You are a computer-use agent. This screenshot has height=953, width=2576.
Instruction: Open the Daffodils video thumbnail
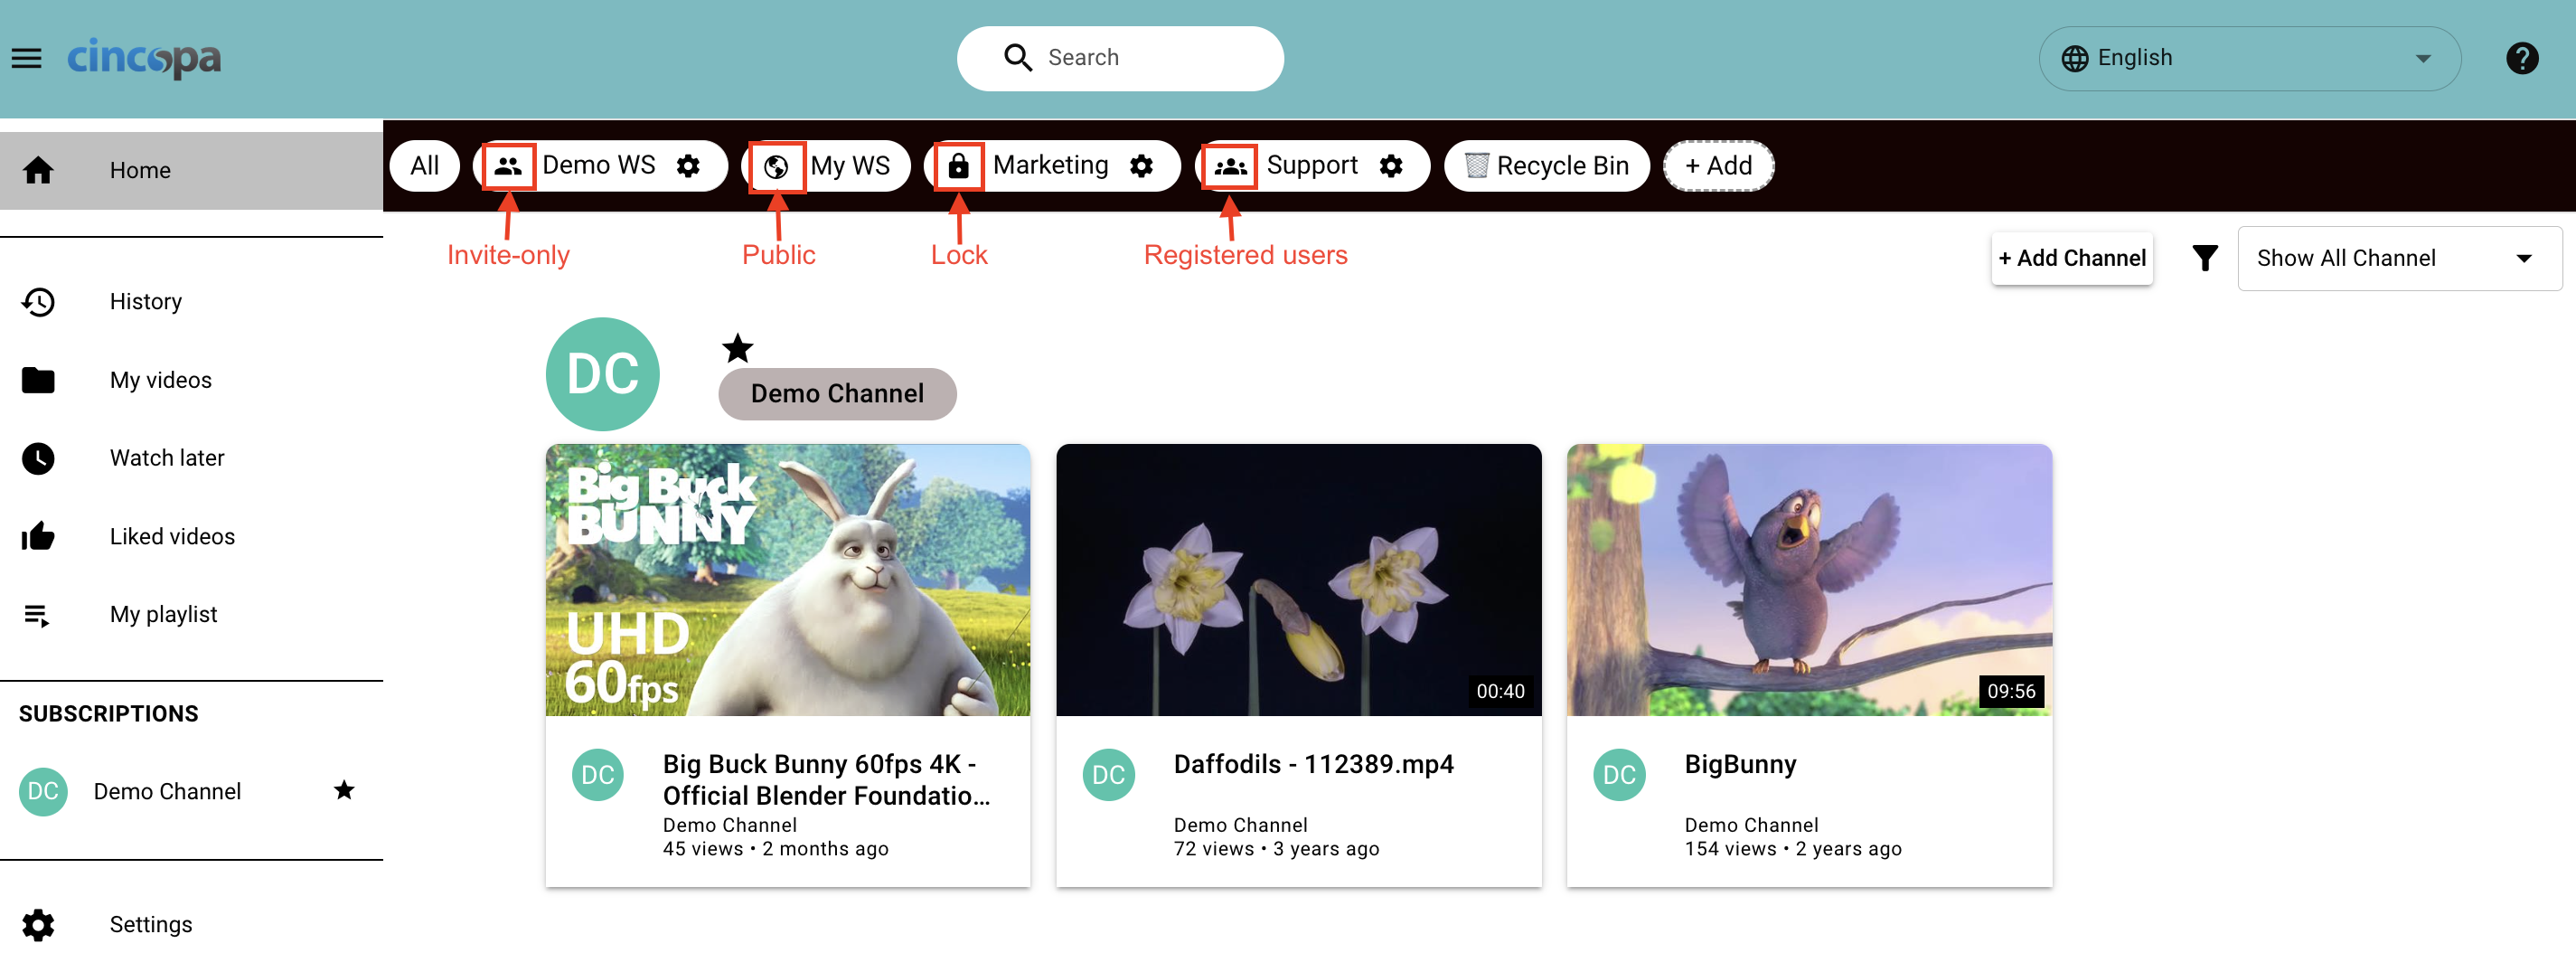pos(1298,580)
